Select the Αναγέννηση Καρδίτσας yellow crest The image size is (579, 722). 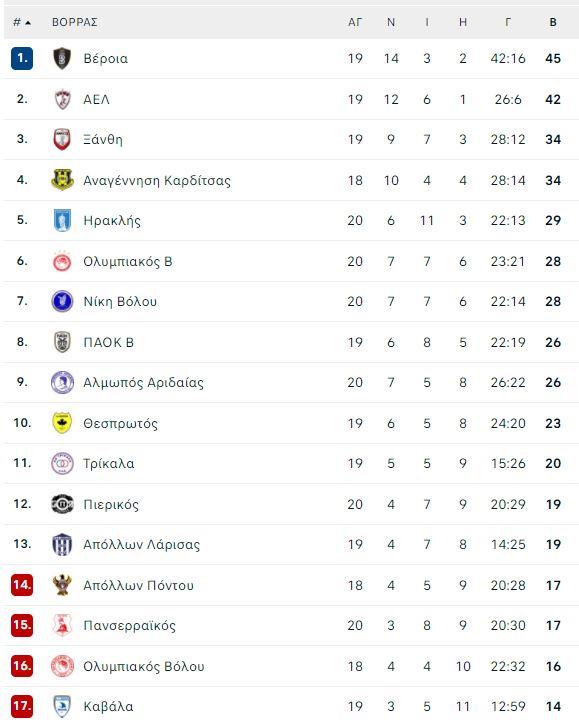point(62,180)
